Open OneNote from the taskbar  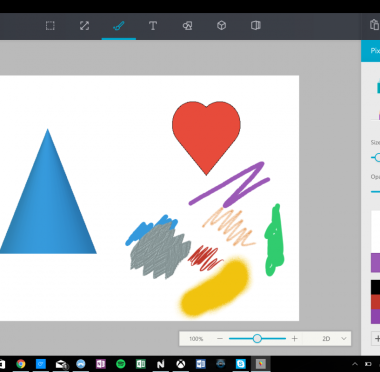pos(101,364)
